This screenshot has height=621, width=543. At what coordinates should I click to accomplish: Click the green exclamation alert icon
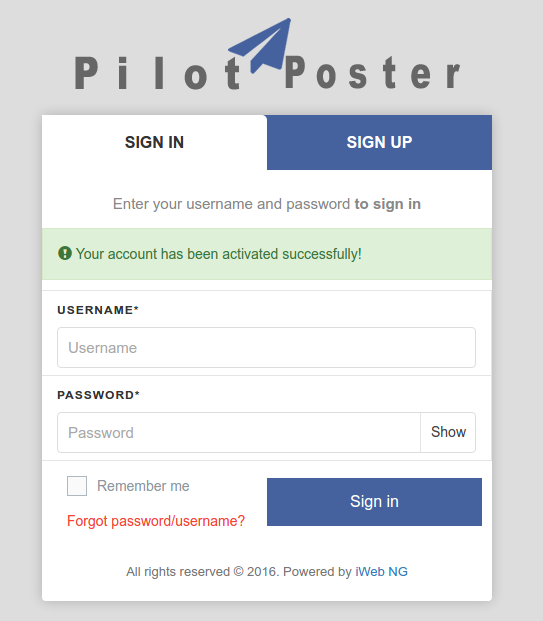tap(65, 253)
